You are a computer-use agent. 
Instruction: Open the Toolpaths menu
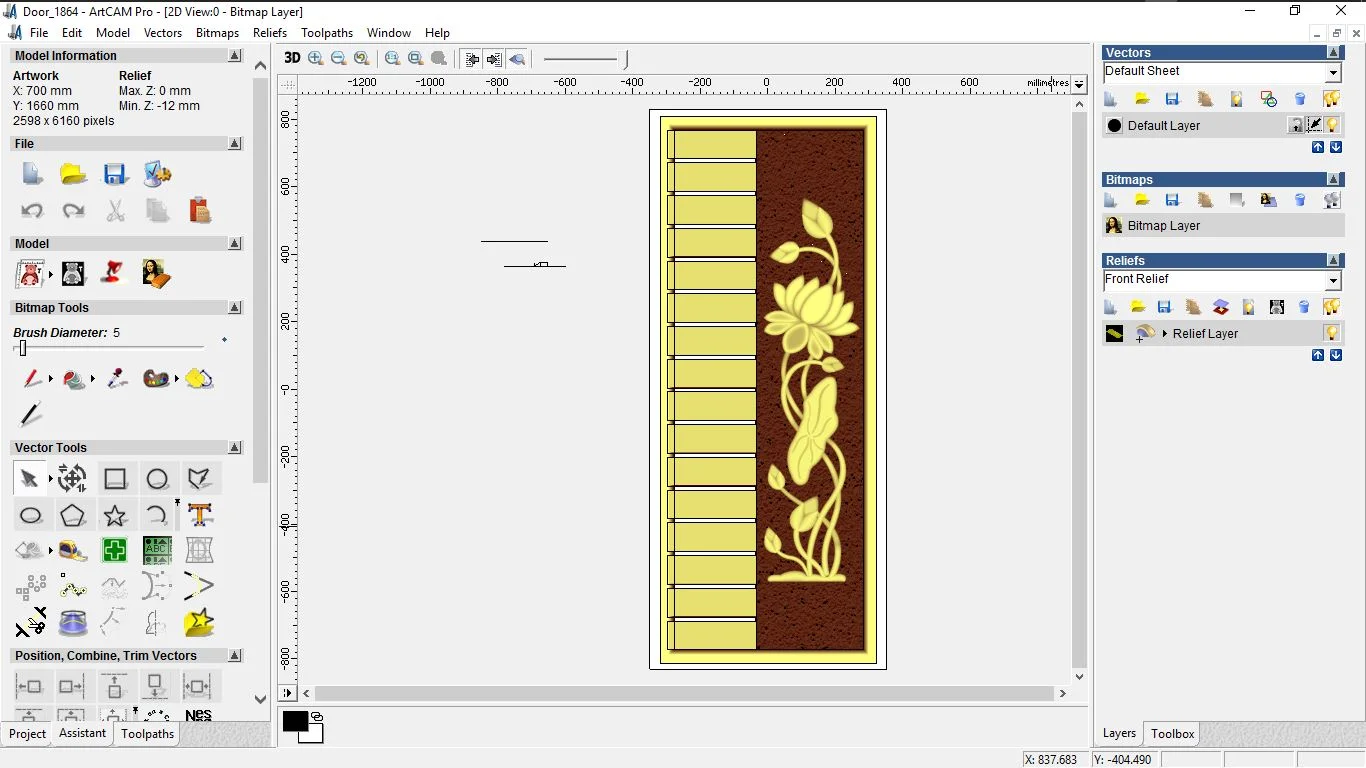(327, 33)
